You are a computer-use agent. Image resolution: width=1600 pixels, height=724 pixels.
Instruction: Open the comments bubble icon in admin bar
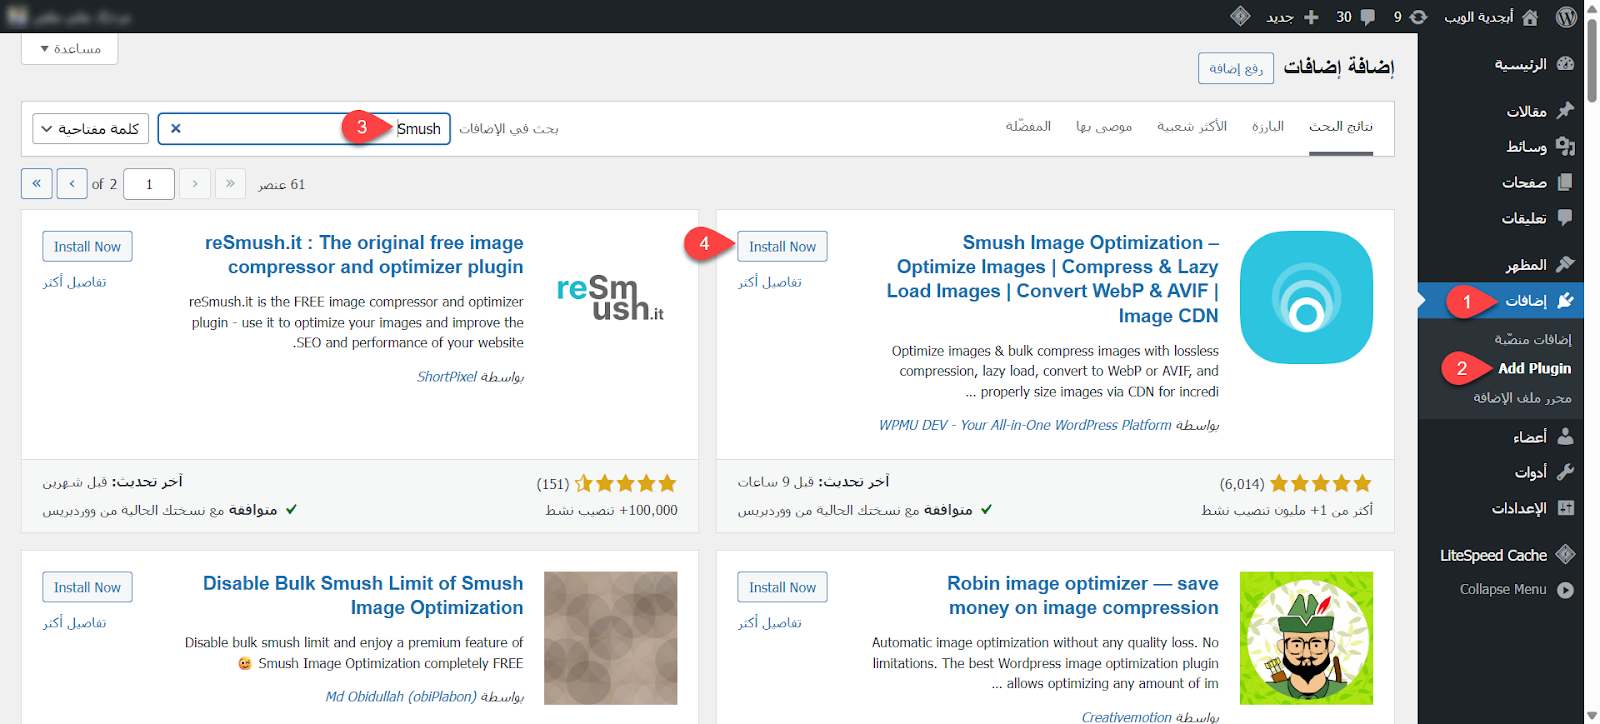[1367, 17]
